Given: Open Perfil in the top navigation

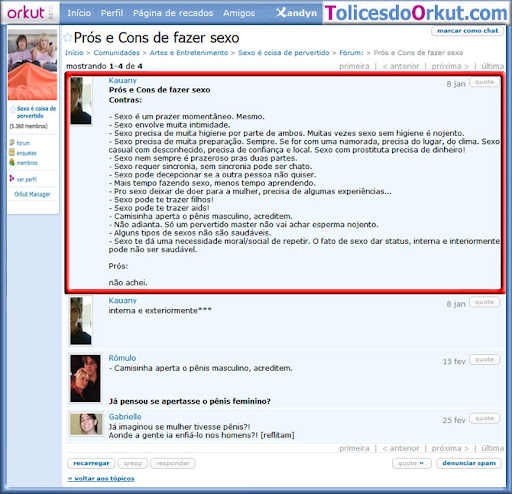Looking at the screenshot, I should pos(112,13).
